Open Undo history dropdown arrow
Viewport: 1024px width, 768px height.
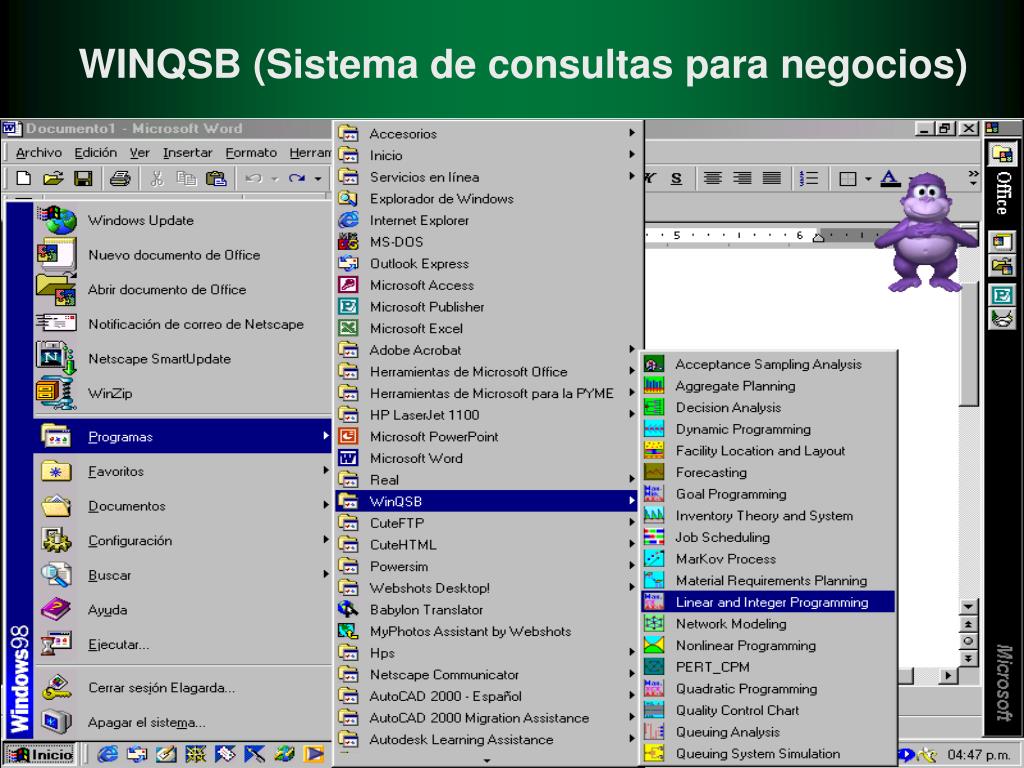tap(275, 179)
